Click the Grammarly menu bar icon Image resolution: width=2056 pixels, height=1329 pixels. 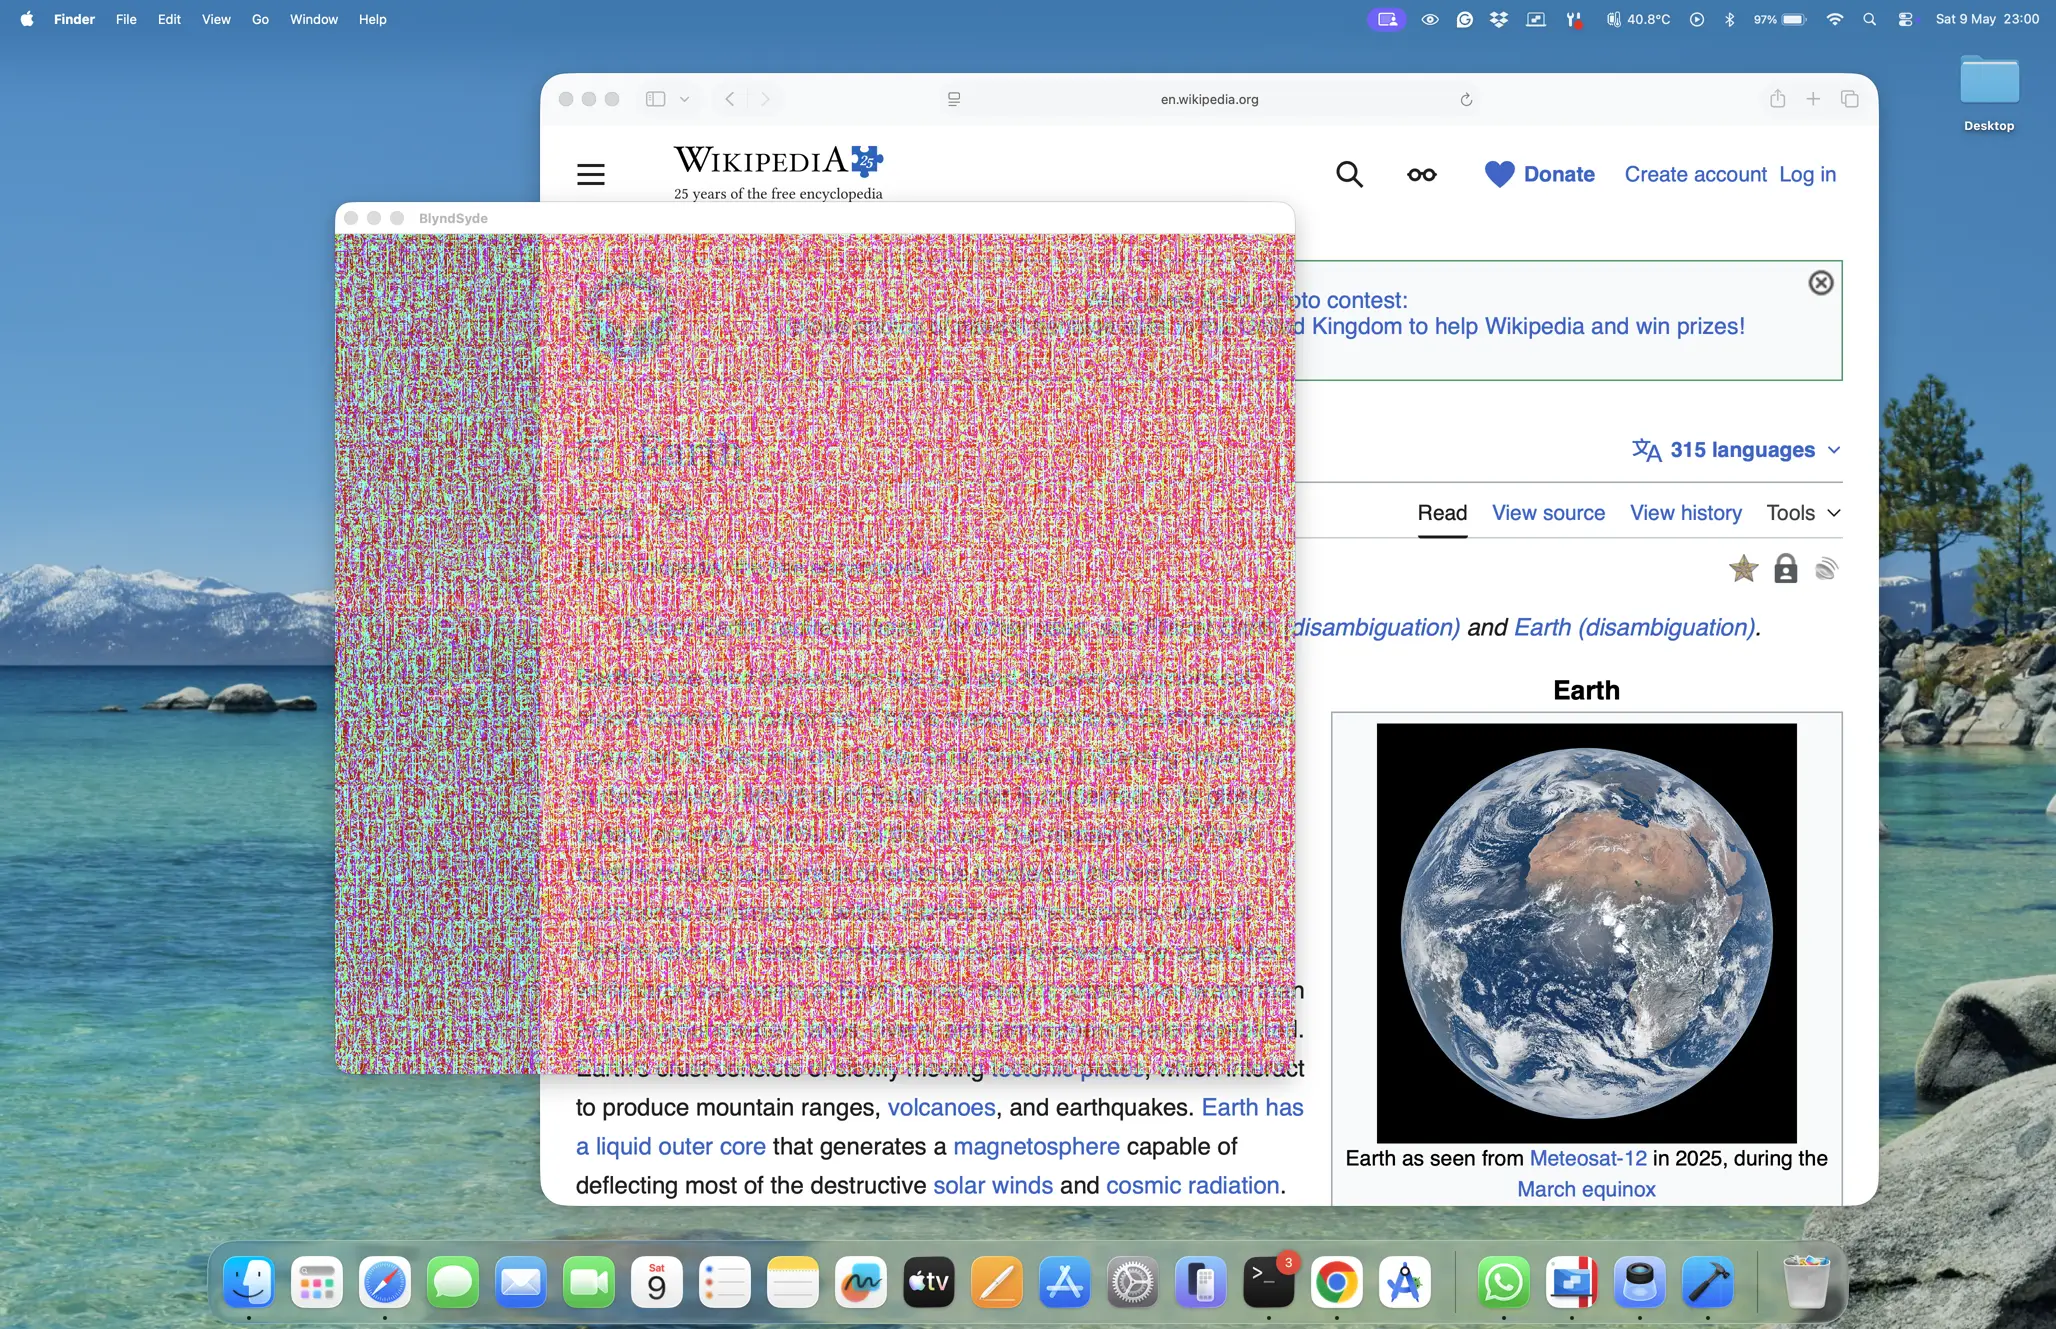point(1464,19)
